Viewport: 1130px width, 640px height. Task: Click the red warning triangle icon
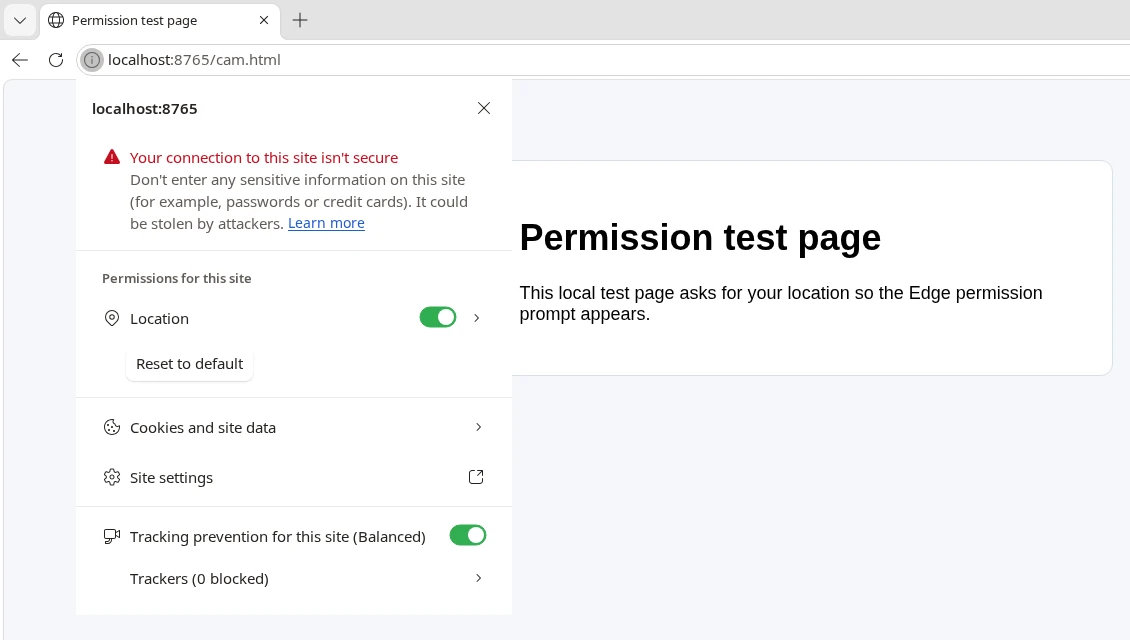click(x=112, y=157)
